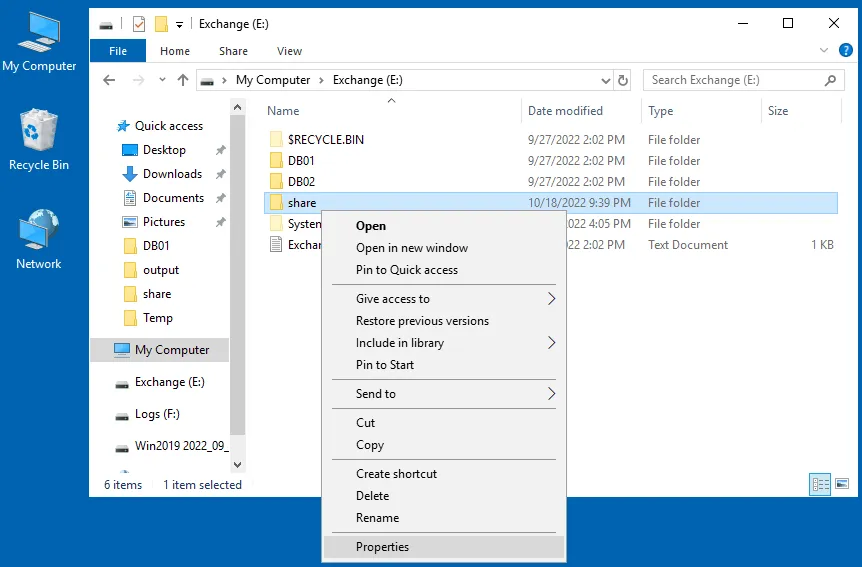862x567 pixels.
Task: Switch to large icons view in status bar
Action: click(843, 485)
